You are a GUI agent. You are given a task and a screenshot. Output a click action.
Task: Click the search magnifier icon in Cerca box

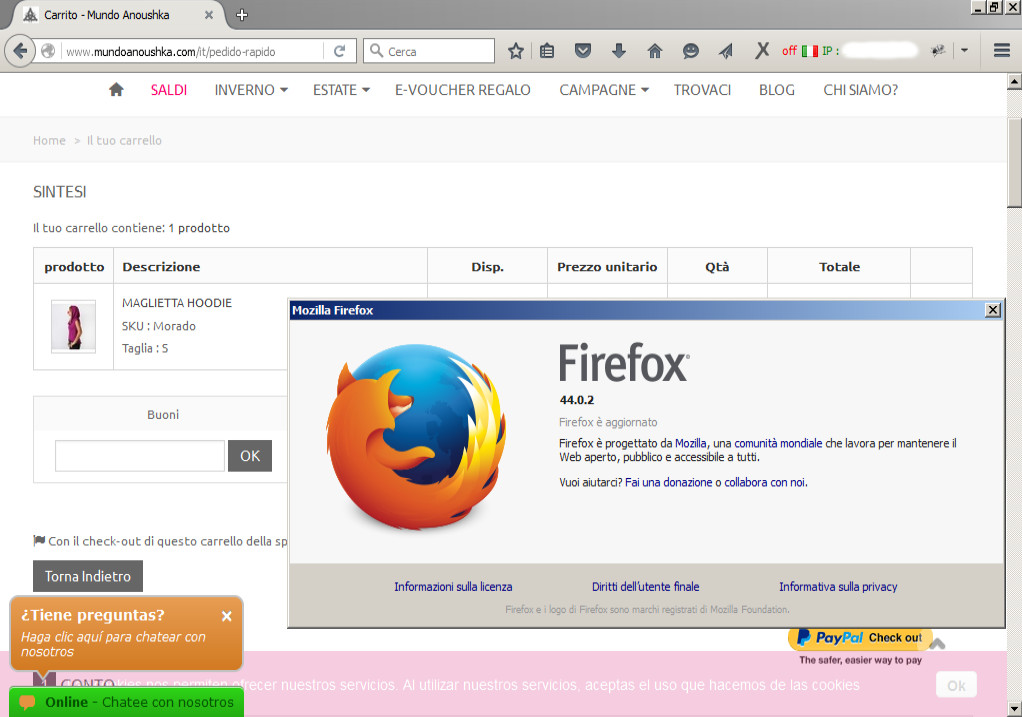pyautogui.click(x=376, y=50)
